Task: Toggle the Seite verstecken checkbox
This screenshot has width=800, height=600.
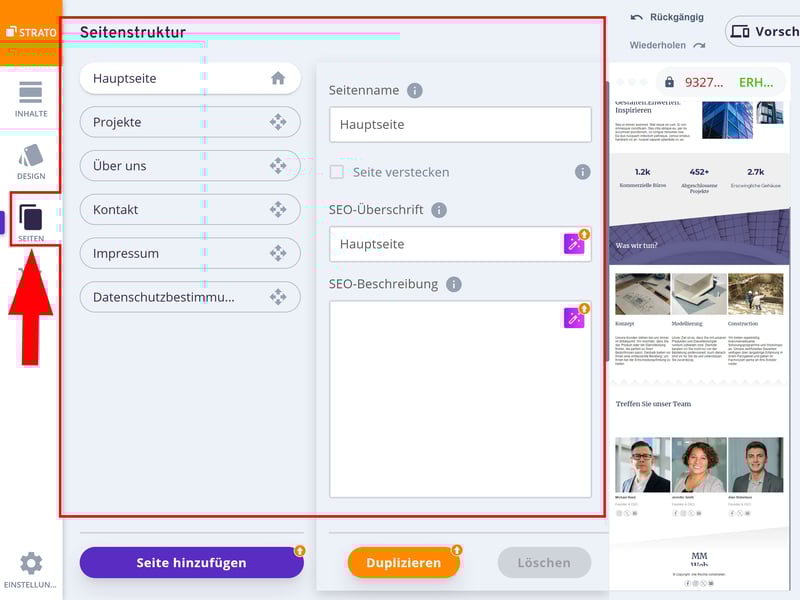Action: 337,172
